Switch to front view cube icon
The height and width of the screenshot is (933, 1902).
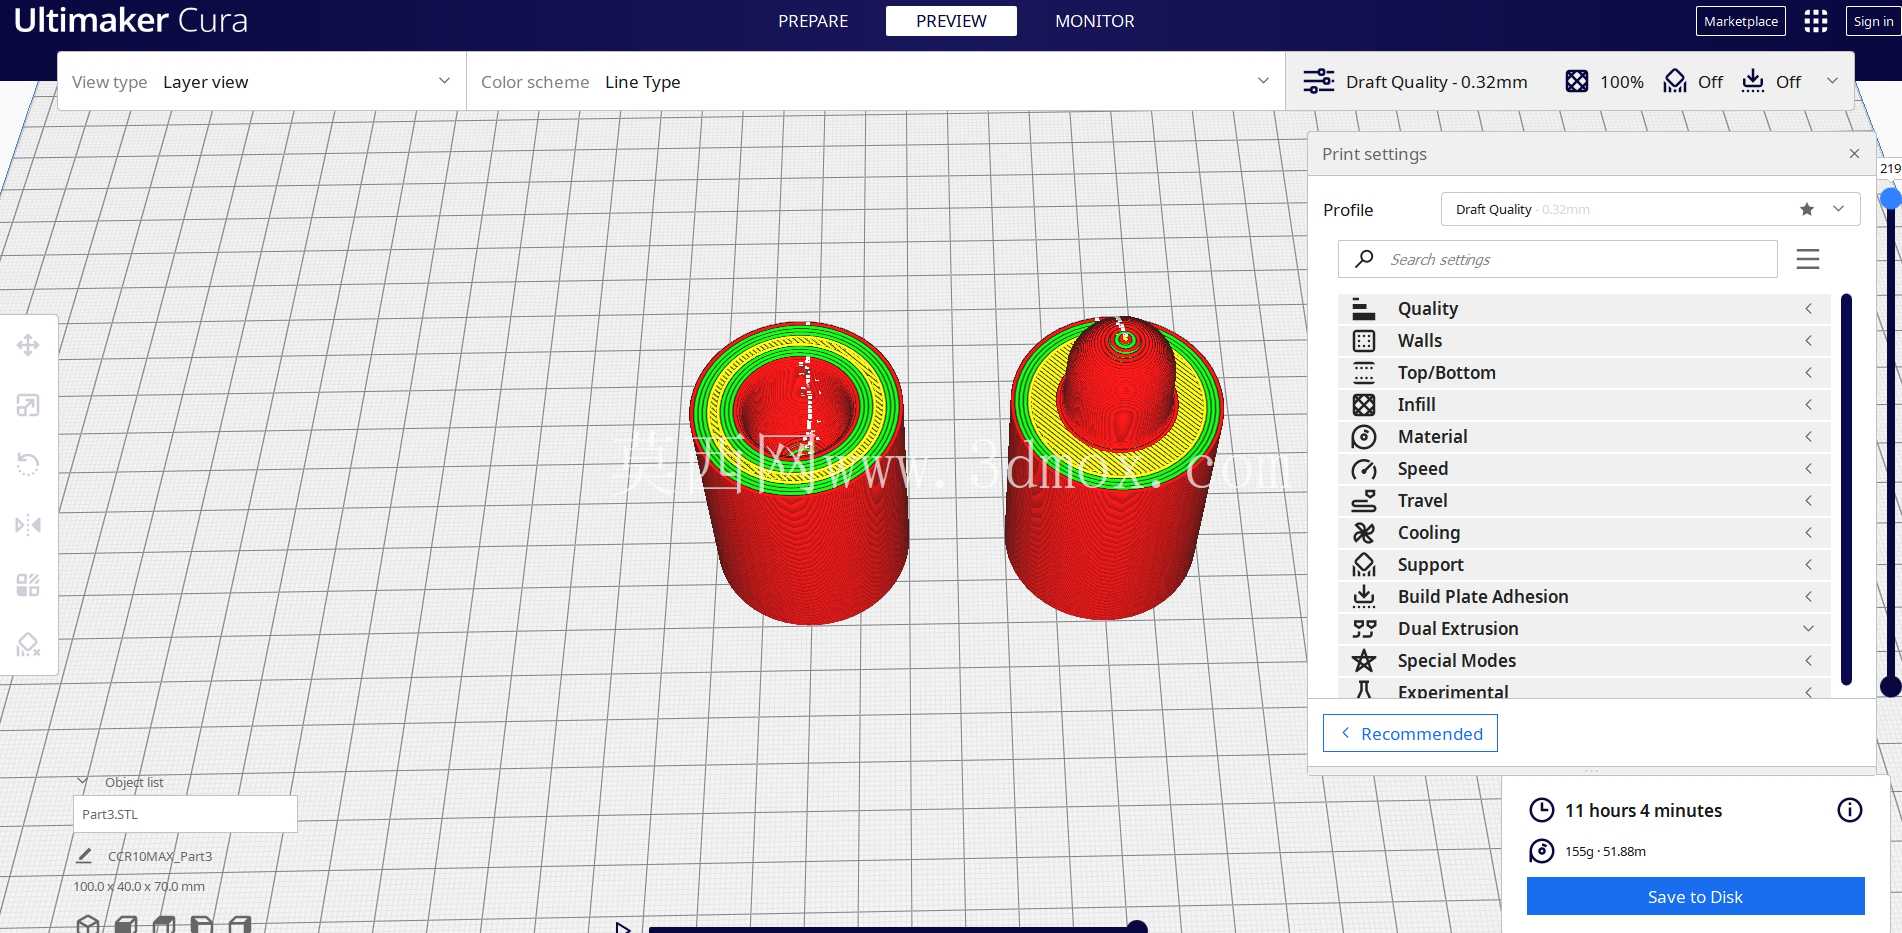coord(126,924)
